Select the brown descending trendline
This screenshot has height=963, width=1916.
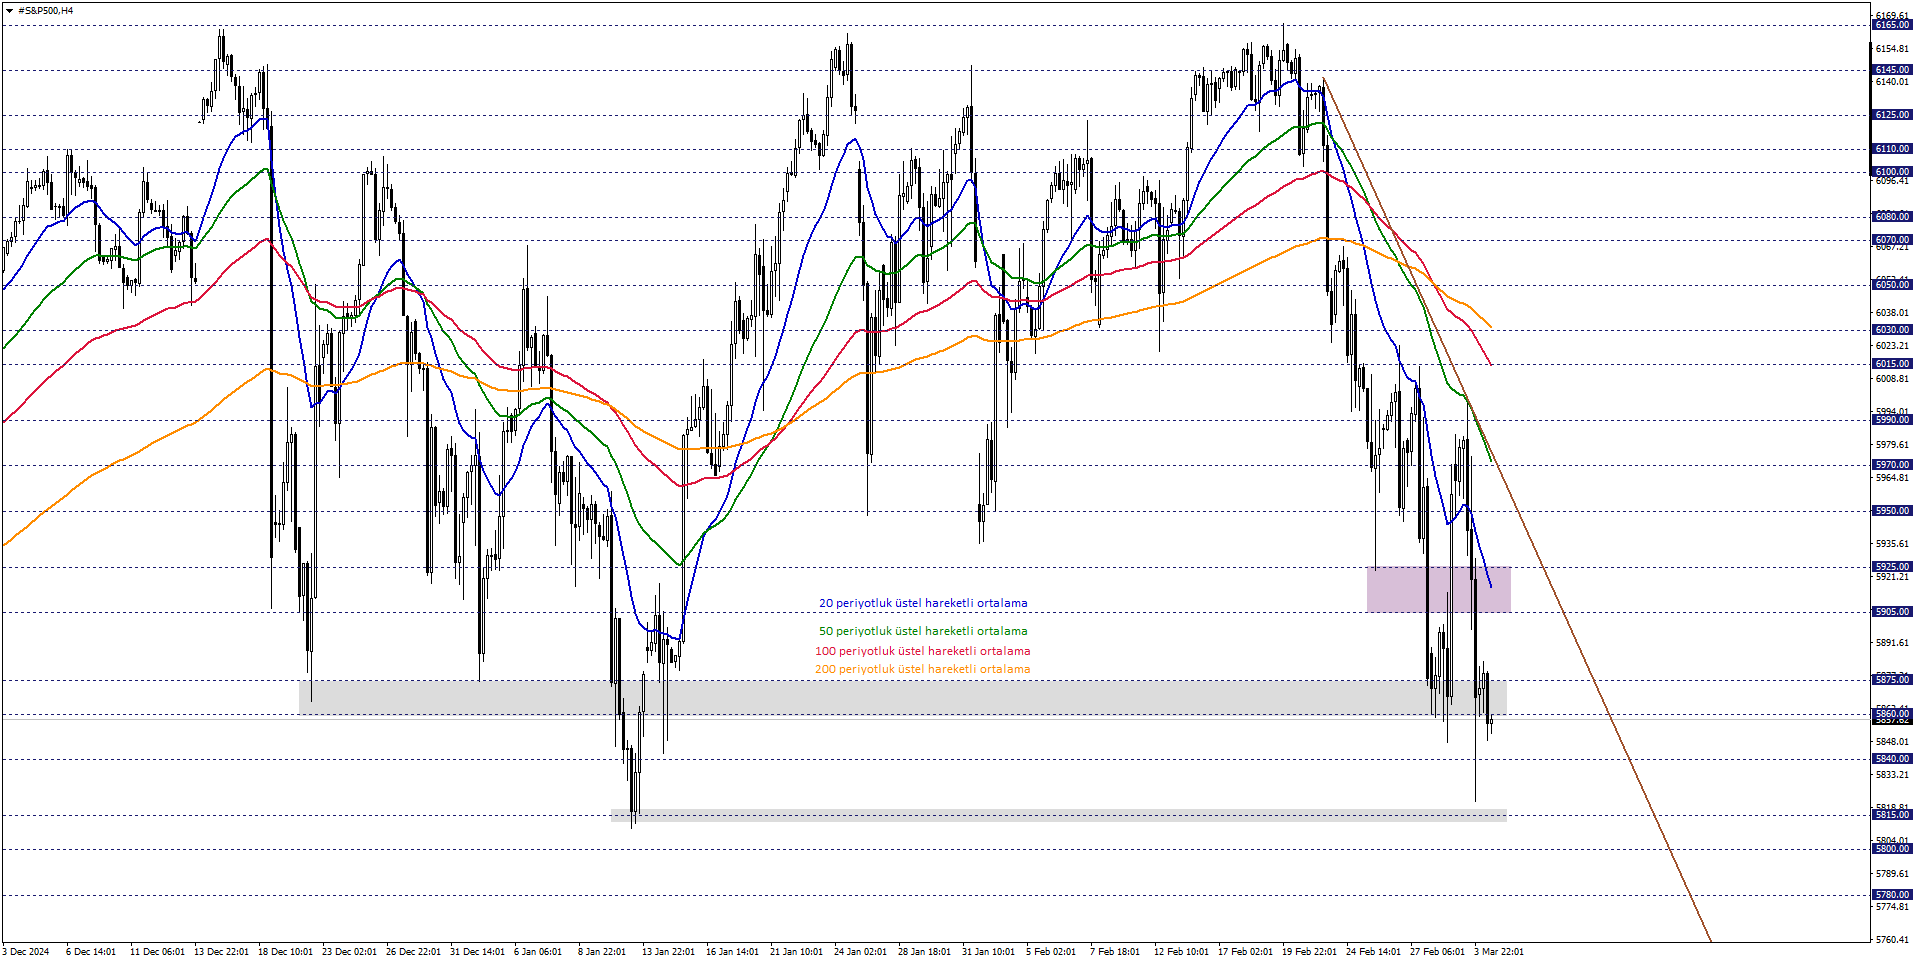tap(1517, 510)
